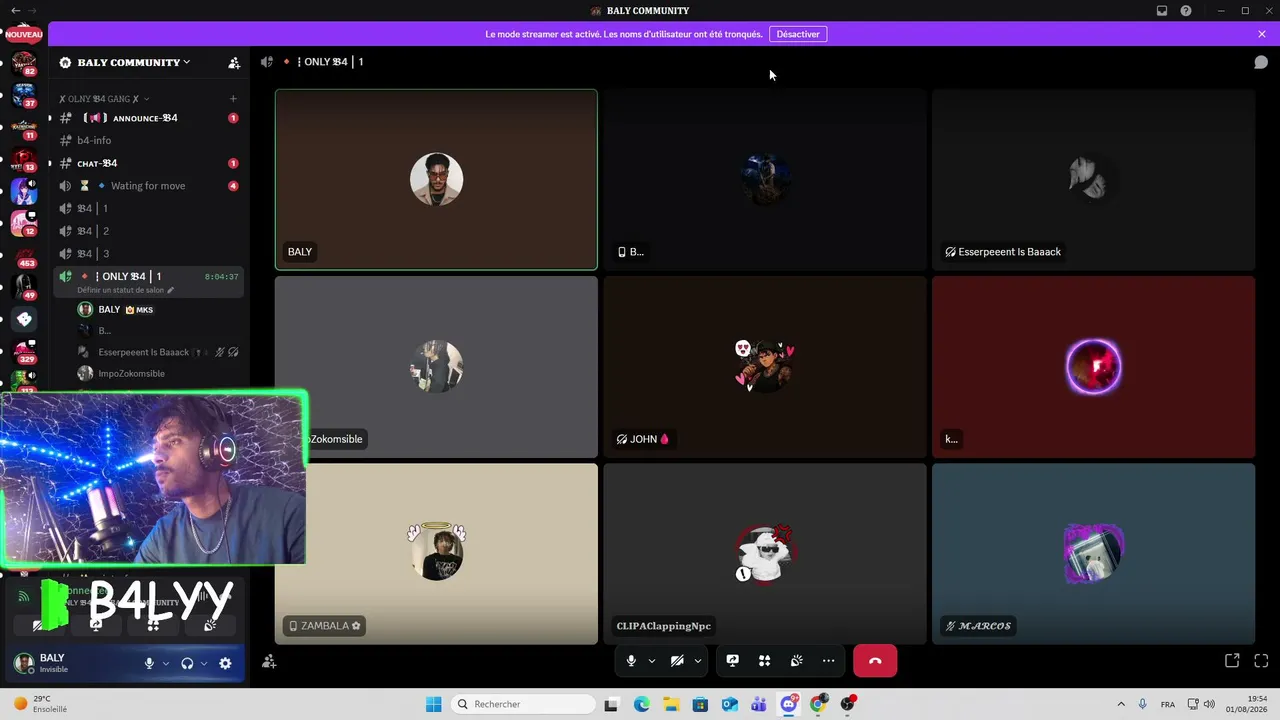The width and height of the screenshot is (1280, 720).
Task: Click Définir un statut de salon
Action: click(126, 290)
